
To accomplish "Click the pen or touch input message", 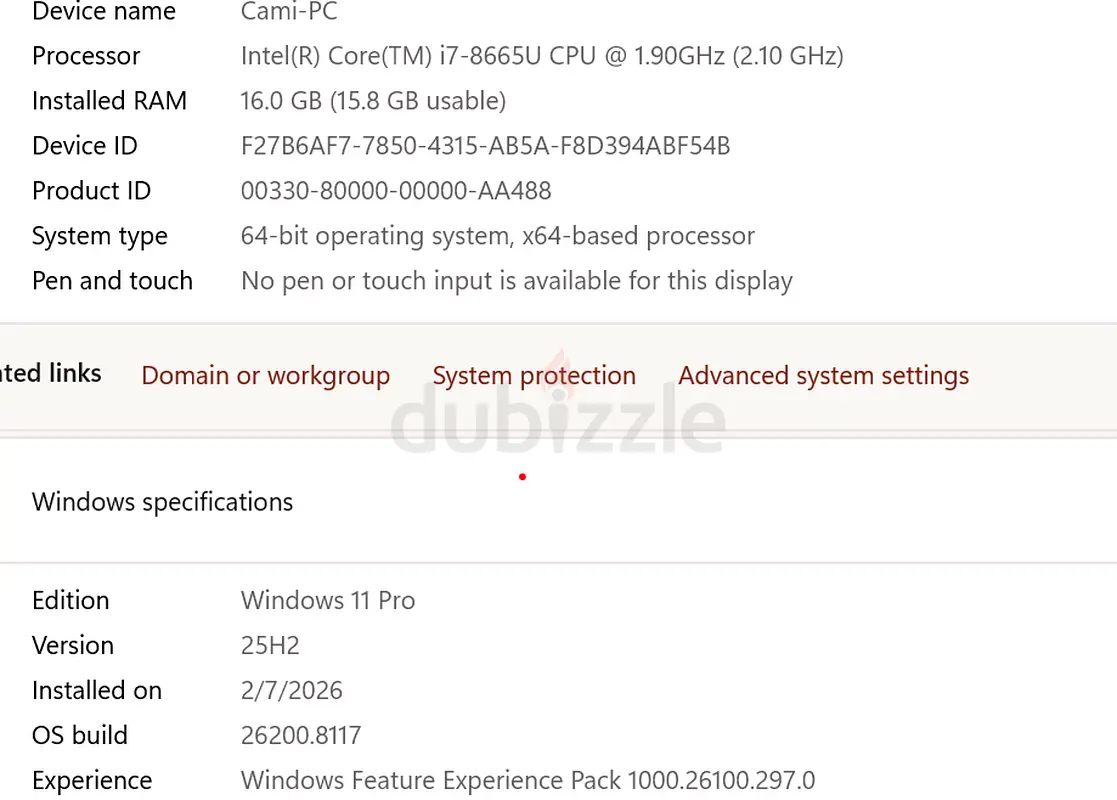I will 516,281.
